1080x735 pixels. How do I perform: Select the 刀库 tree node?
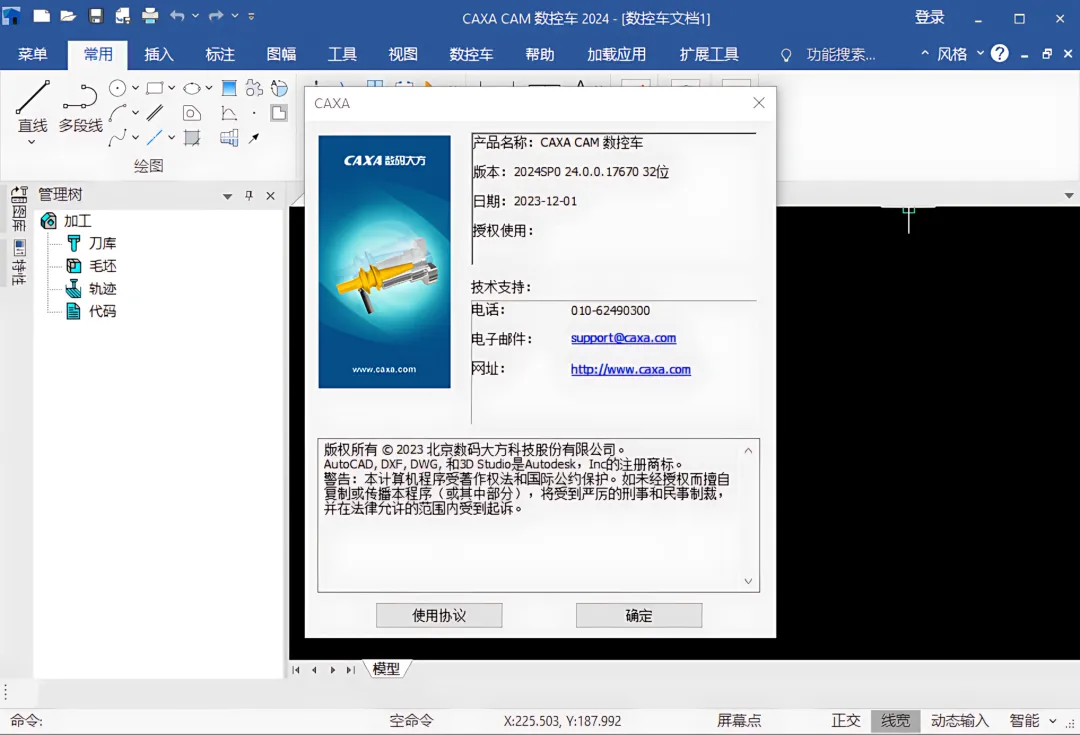(x=92, y=243)
